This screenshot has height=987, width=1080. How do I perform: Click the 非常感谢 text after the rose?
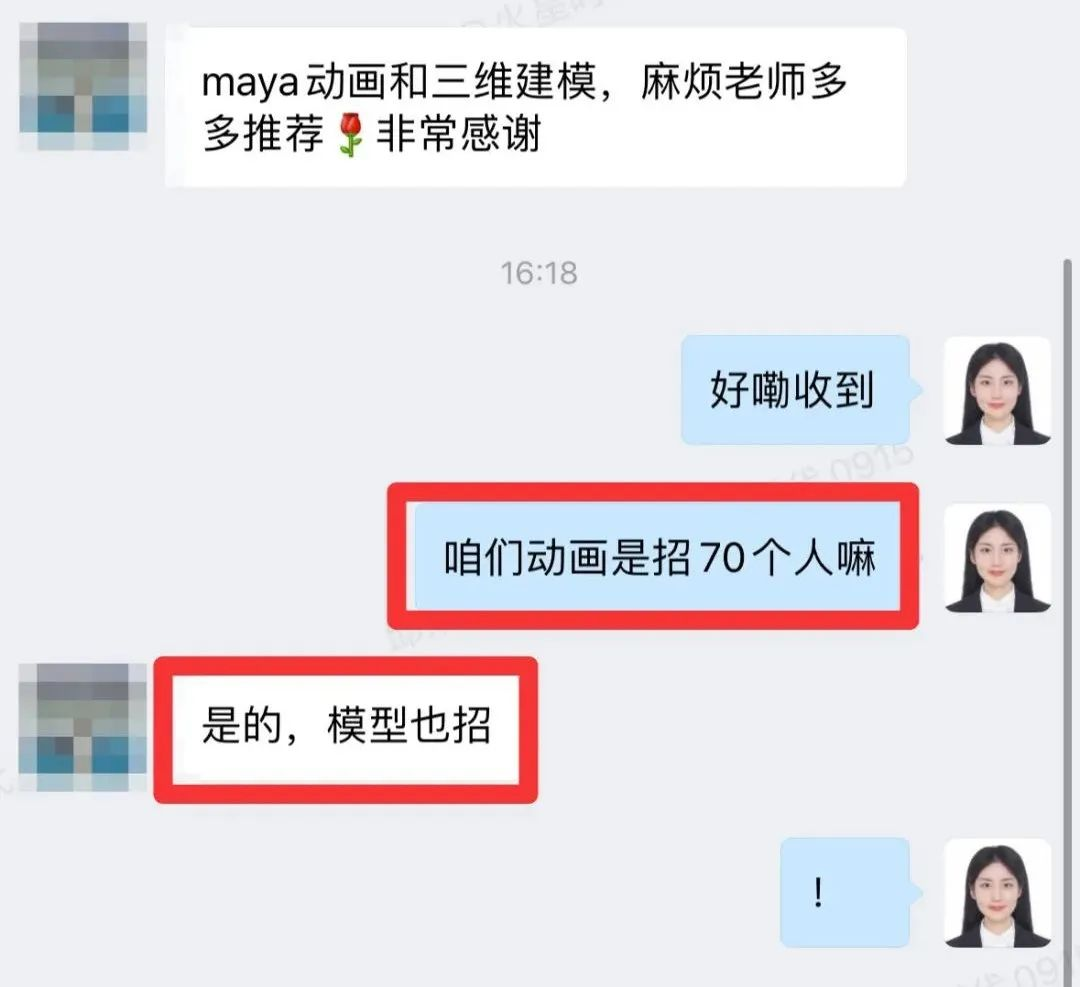click(459, 134)
